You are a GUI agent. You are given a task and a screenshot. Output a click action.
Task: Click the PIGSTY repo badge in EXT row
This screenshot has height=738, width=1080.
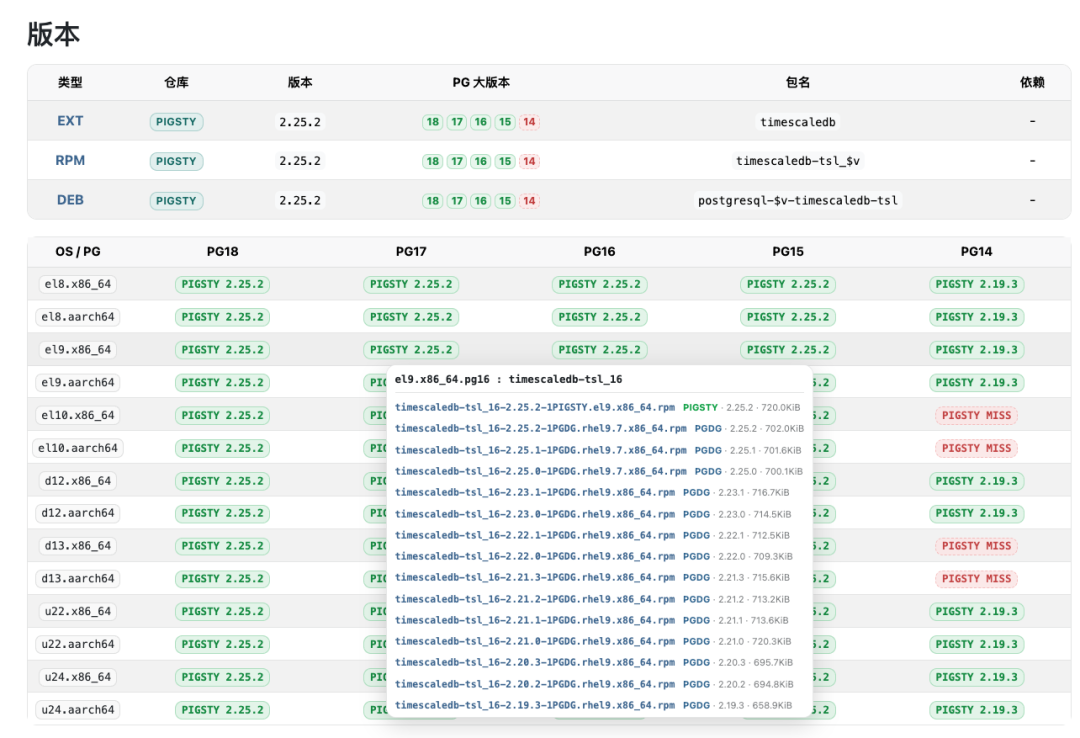(176, 122)
